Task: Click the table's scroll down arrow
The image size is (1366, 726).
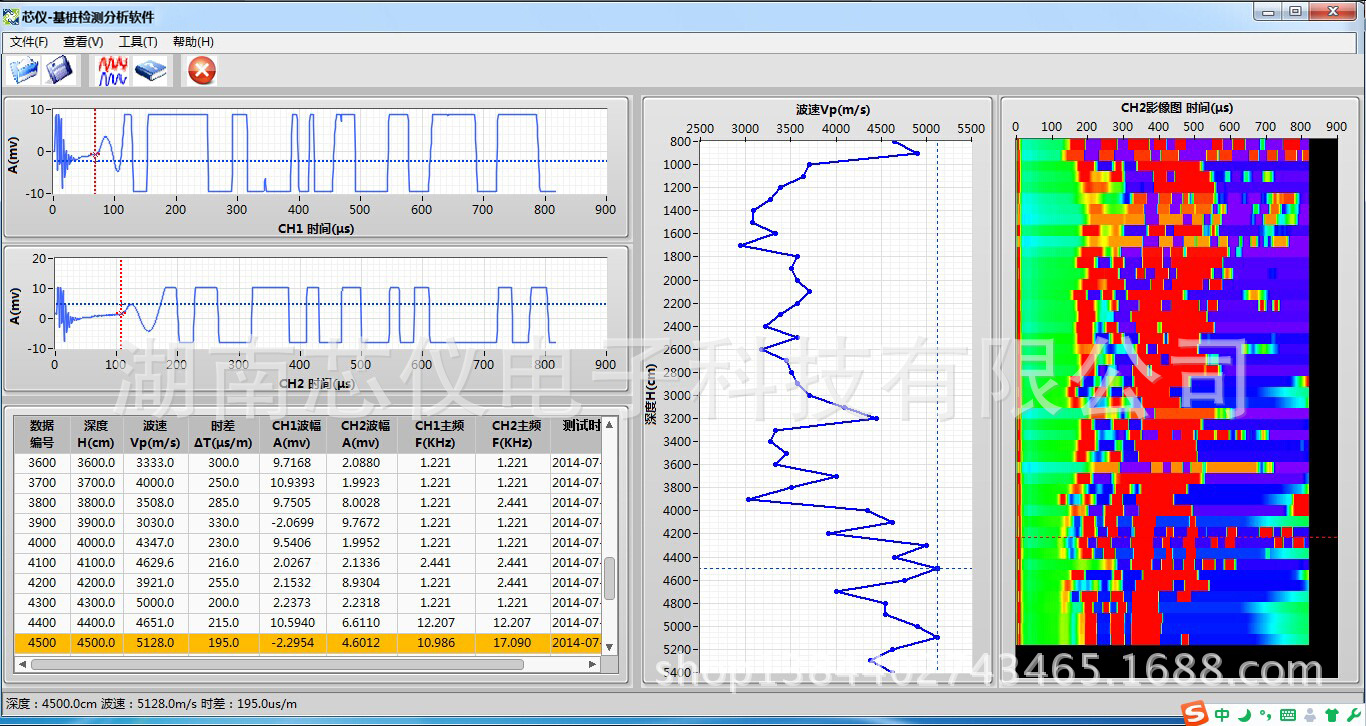Action: click(x=609, y=646)
